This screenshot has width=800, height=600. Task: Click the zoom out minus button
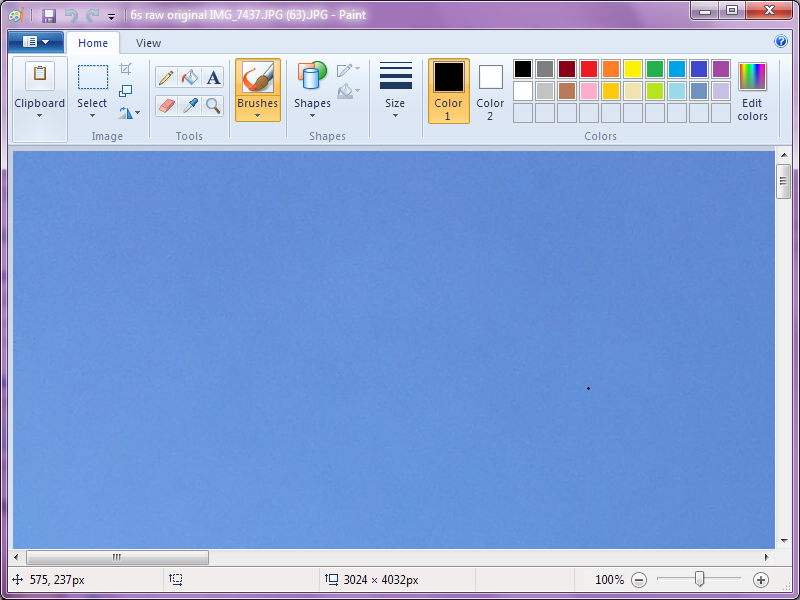click(x=639, y=580)
